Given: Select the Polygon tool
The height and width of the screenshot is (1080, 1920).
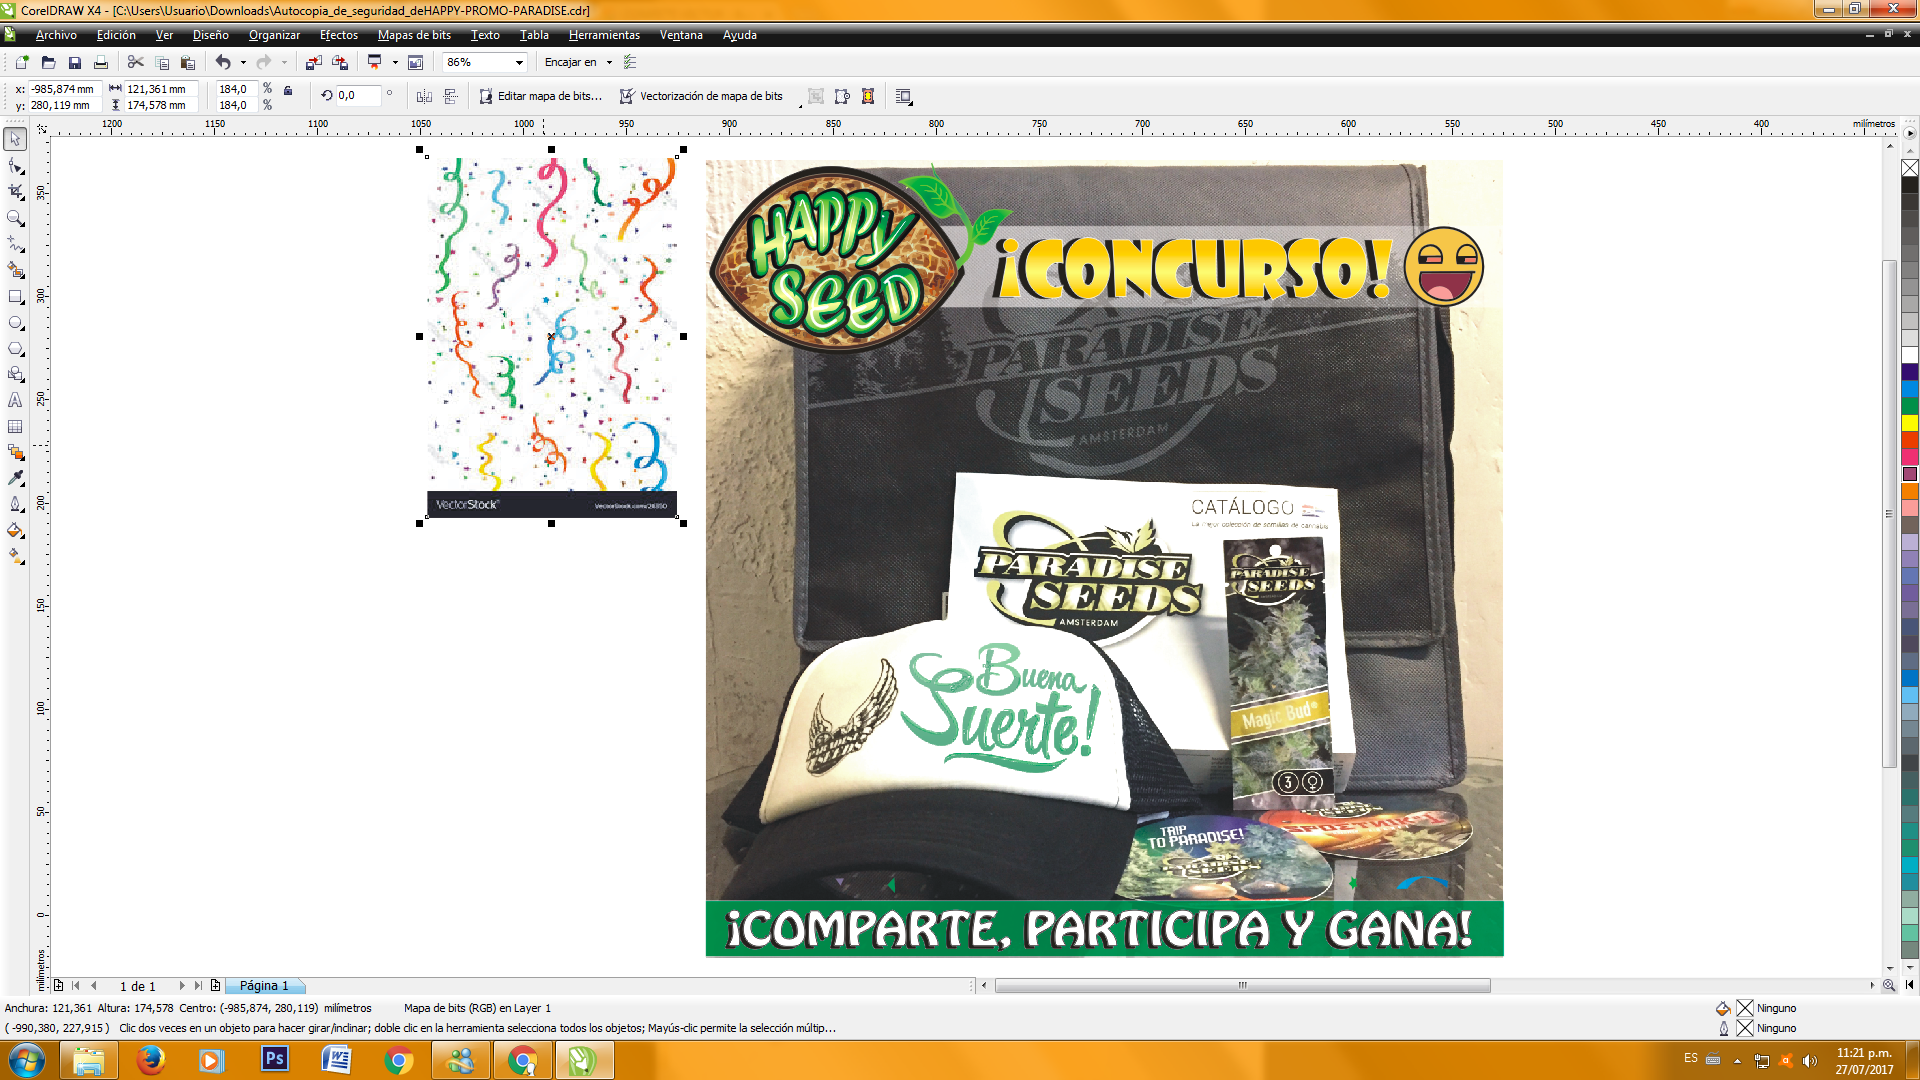Looking at the screenshot, I should tap(15, 349).
